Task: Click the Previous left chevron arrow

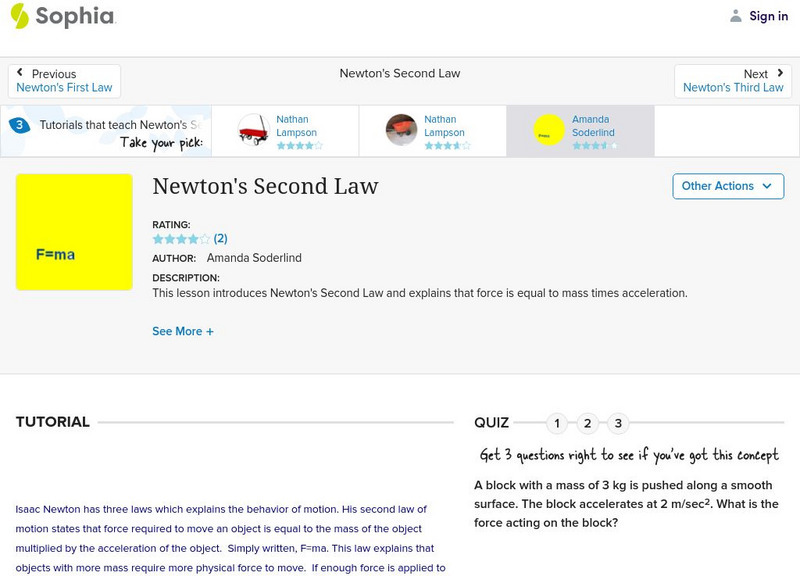Action: click(x=20, y=72)
